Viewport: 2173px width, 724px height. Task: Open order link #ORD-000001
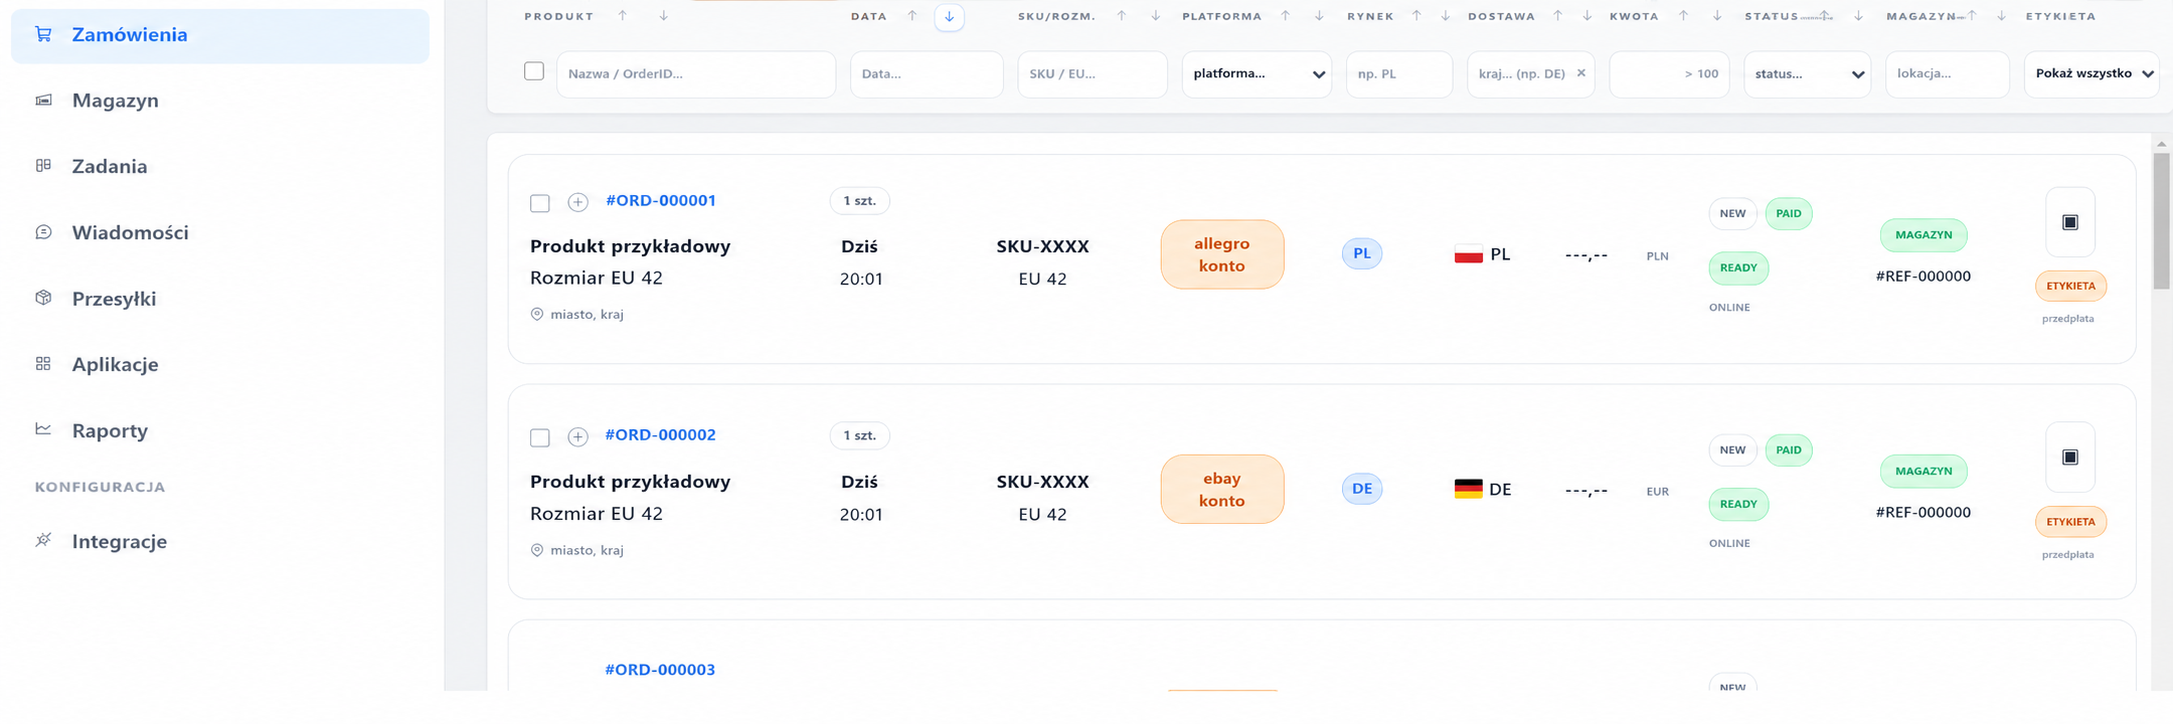pyautogui.click(x=661, y=200)
